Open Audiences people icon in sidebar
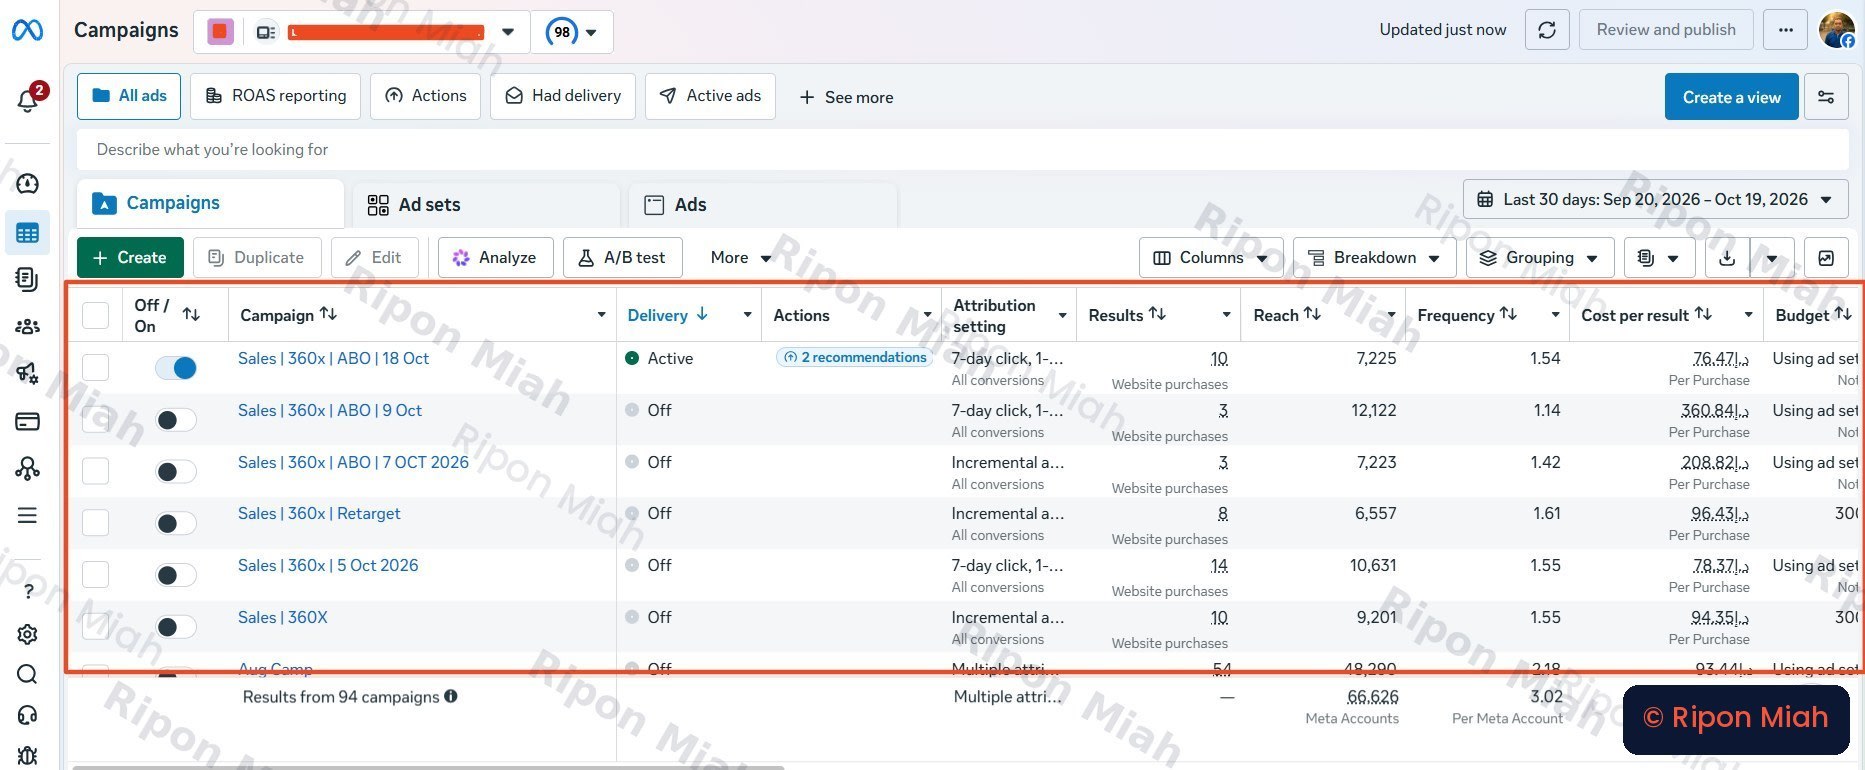 click(x=28, y=326)
